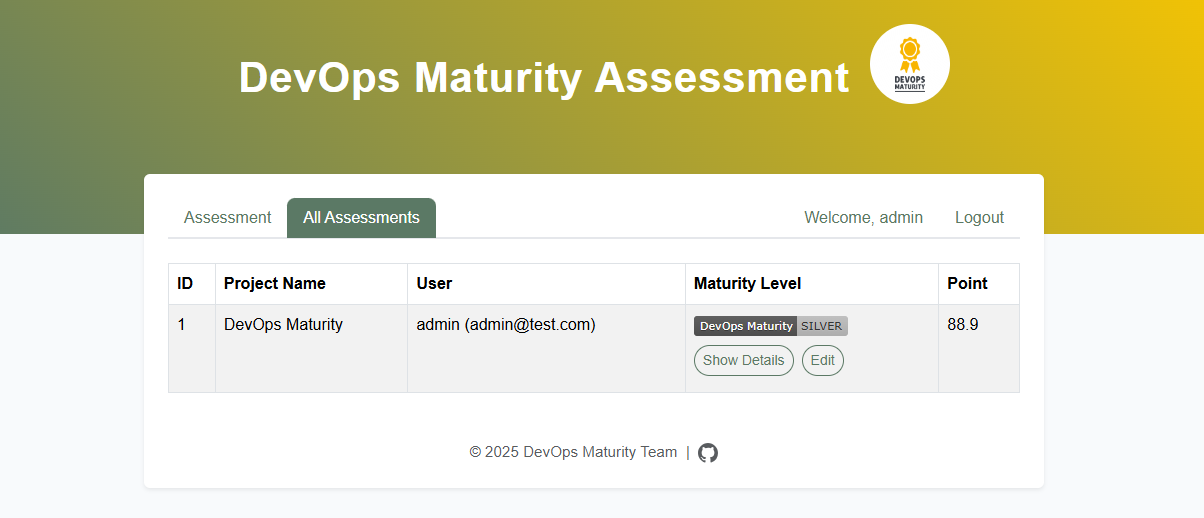Screen dimensions: 1204x518
Task: Click the DevOps Maturity SILVER badge
Action: point(771,326)
